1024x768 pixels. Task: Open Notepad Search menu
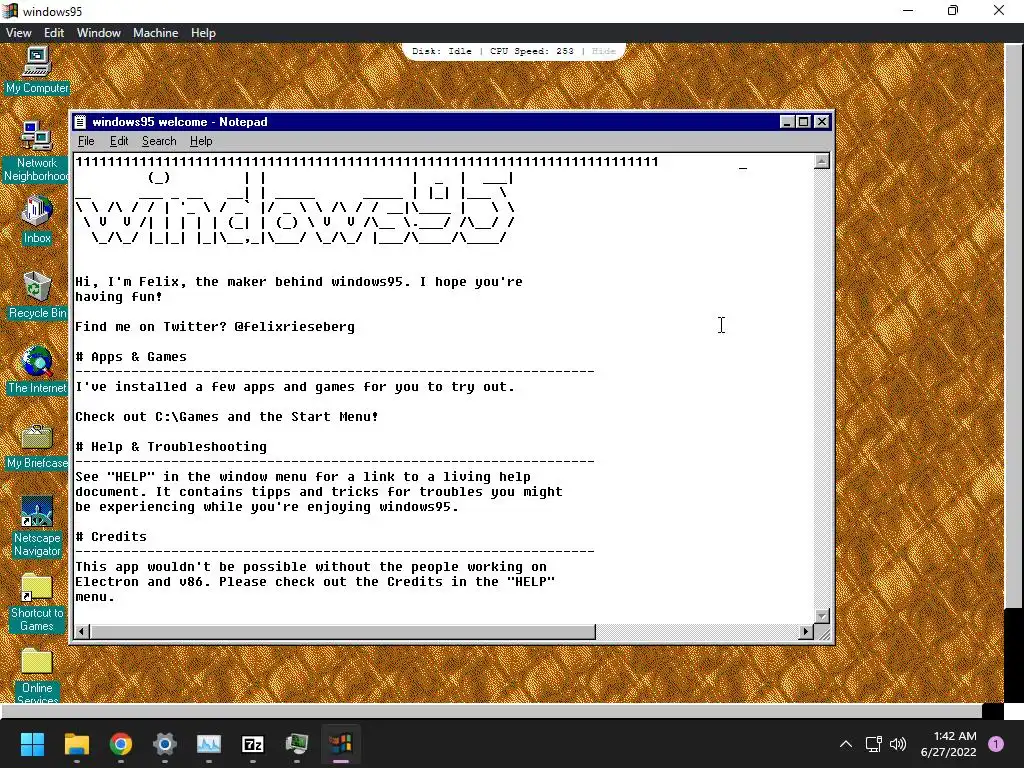pos(159,141)
